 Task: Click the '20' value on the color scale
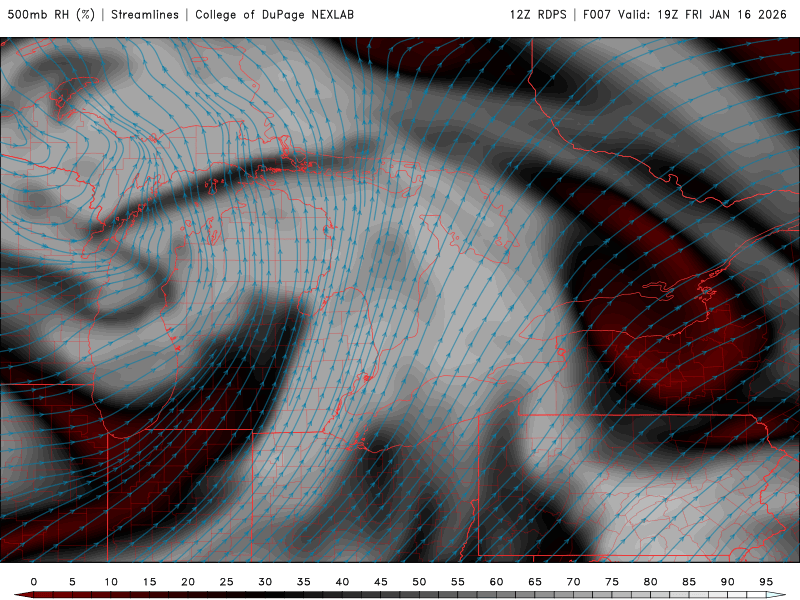[188, 582]
